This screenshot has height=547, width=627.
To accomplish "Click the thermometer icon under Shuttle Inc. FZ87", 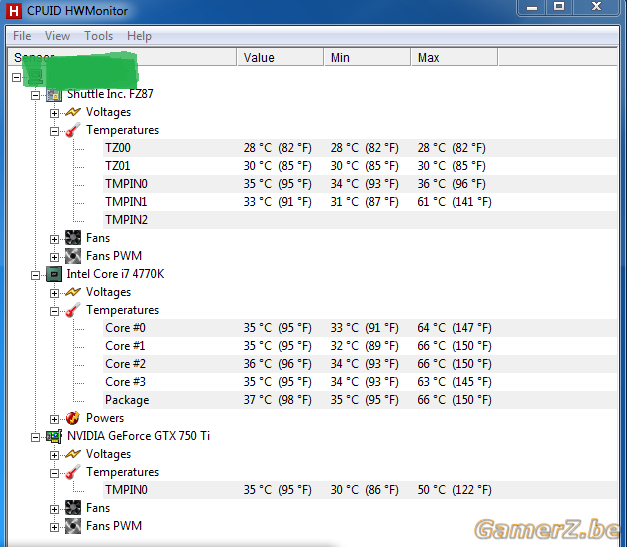I will pos(73,130).
